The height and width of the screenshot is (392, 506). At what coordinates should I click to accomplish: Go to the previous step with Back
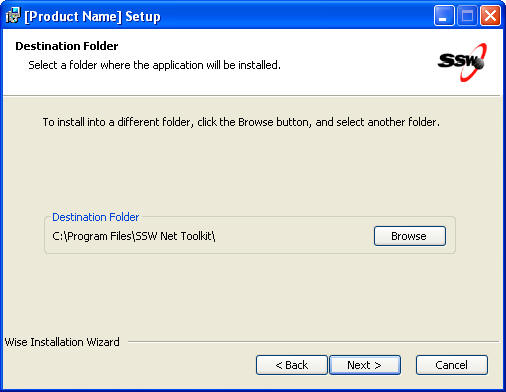click(x=292, y=365)
